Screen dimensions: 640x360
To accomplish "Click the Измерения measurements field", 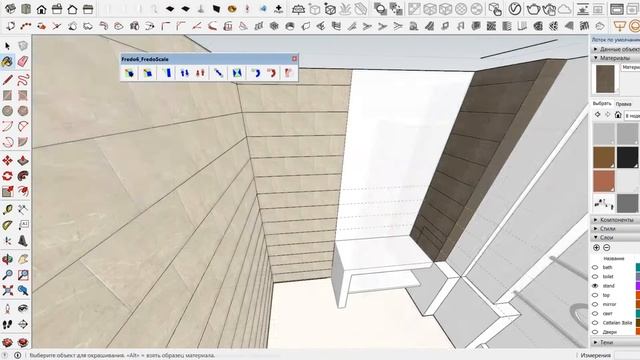I will pyautogui.click(x=627, y=355).
